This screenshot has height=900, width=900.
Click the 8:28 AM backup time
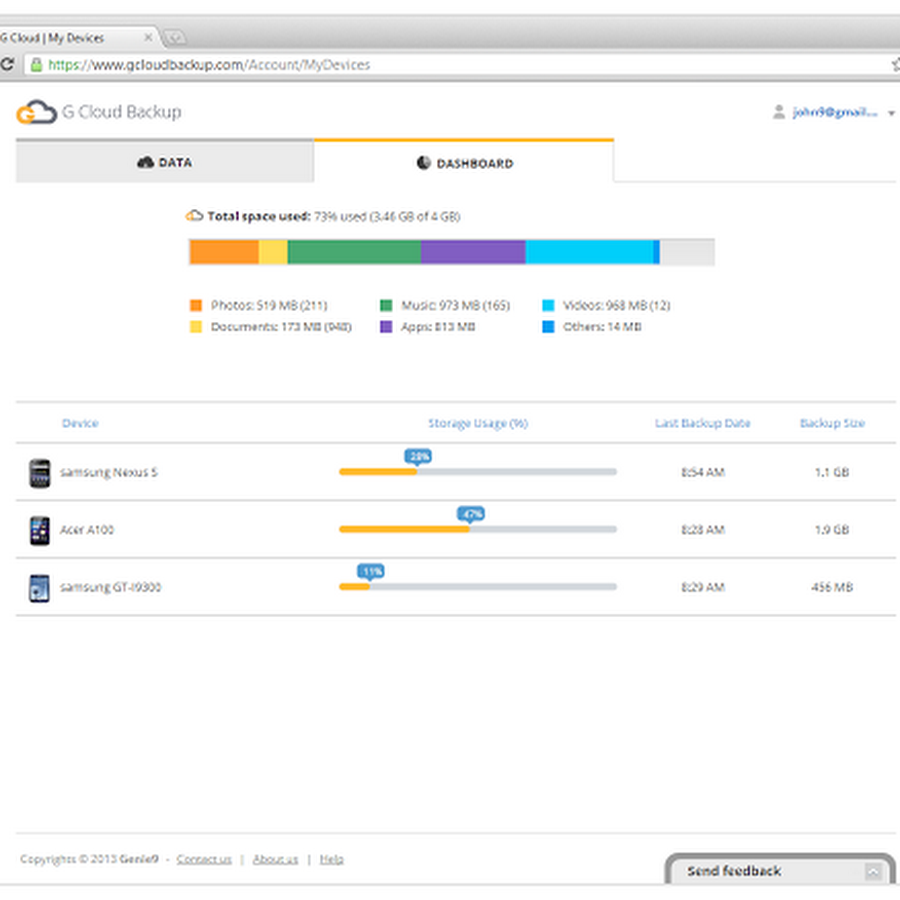click(703, 529)
